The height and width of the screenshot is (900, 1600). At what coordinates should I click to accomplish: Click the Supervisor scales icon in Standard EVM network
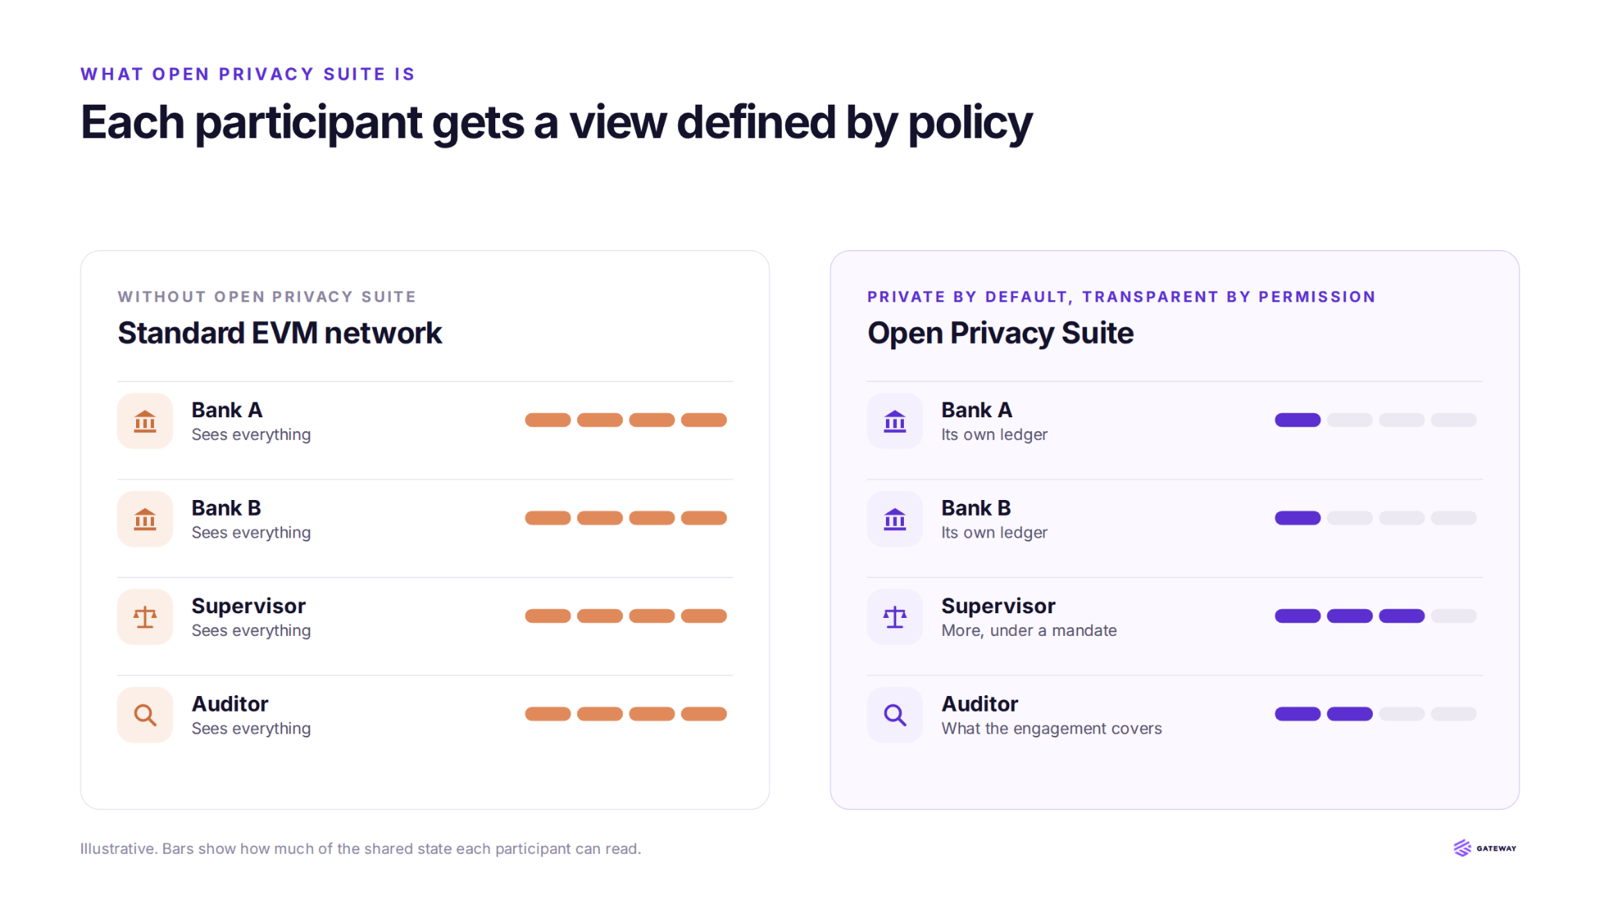tap(145, 617)
